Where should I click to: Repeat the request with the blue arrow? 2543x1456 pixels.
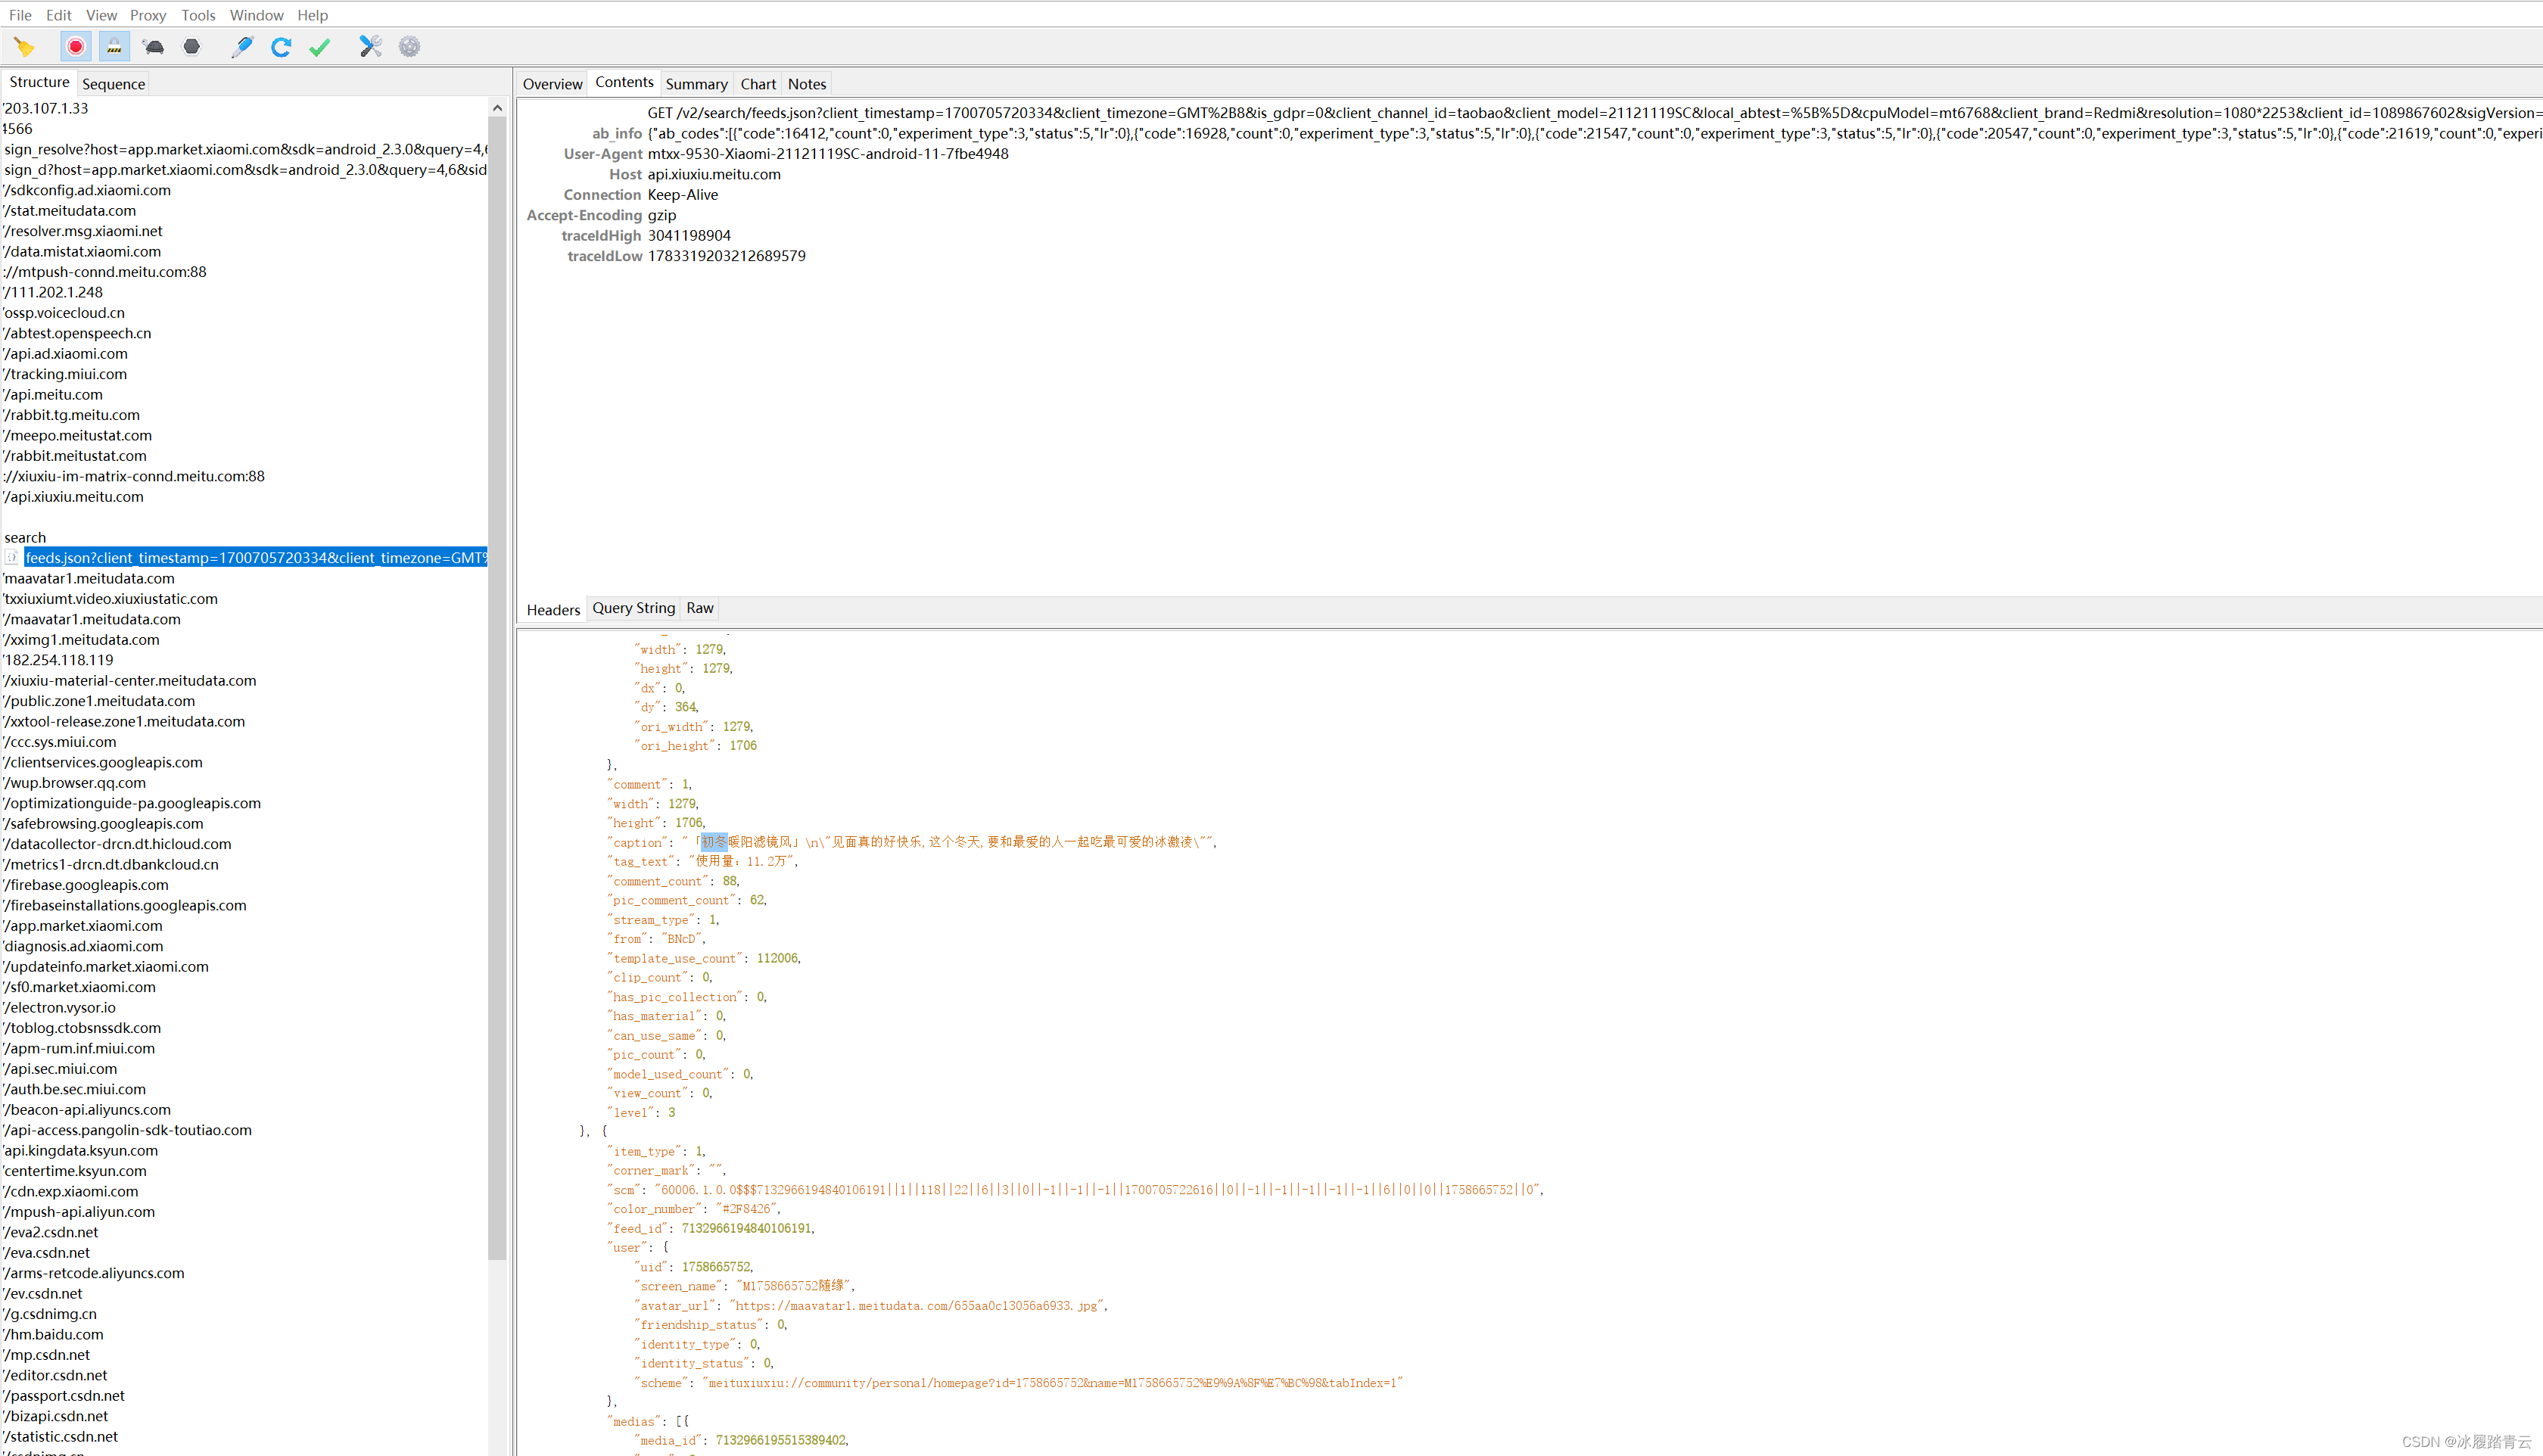(x=281, y=47)
